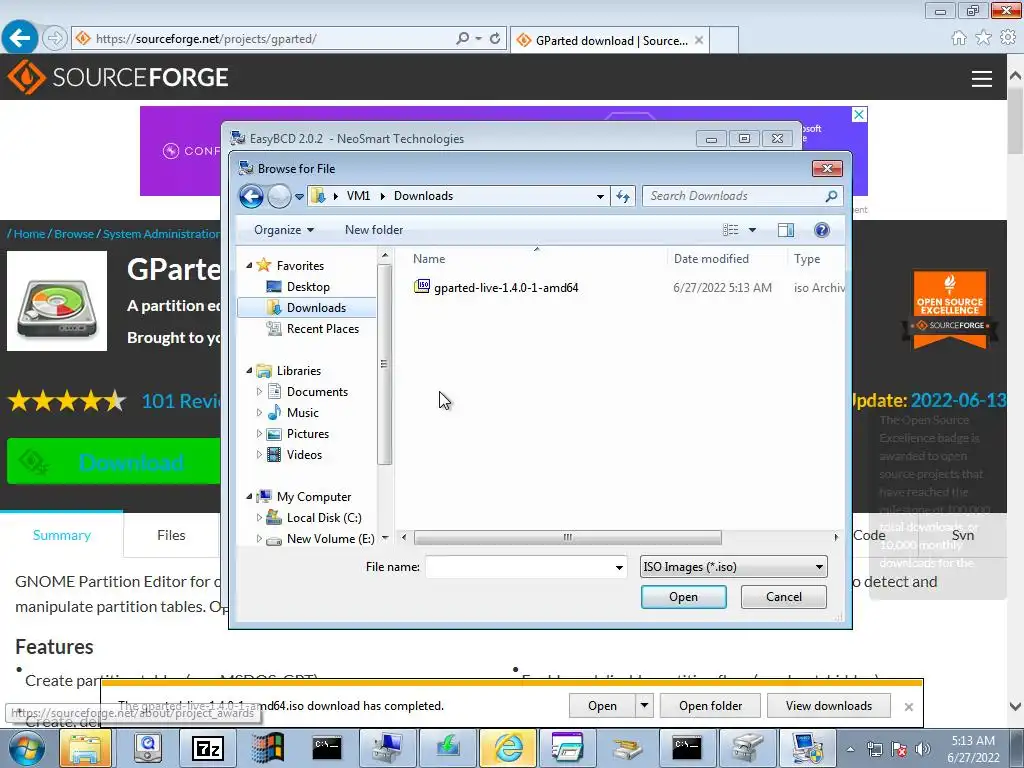Click the volume speaker tray icon

point(922,749)
